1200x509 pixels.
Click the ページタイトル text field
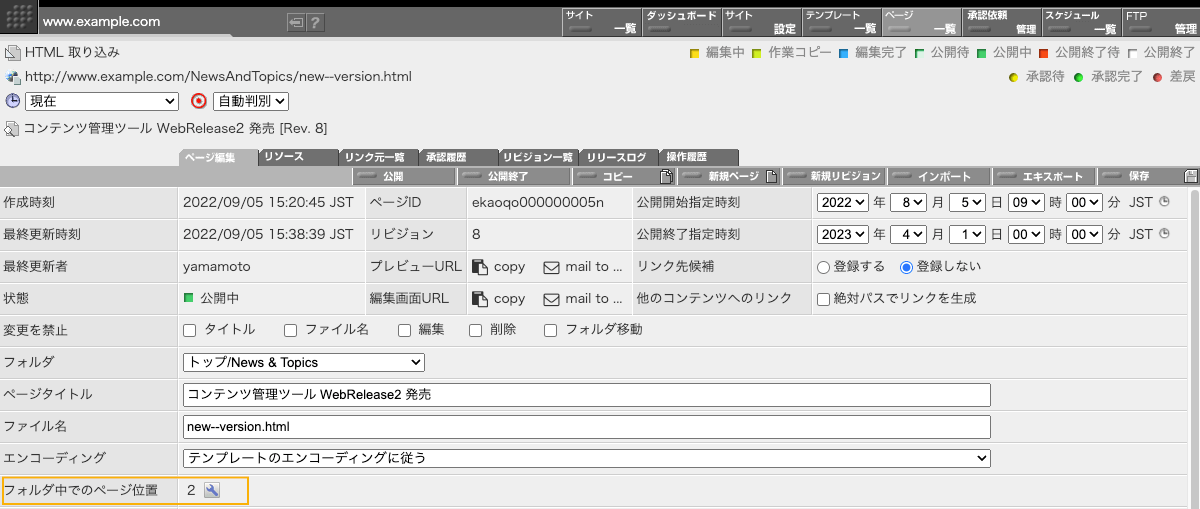(587, 394)
